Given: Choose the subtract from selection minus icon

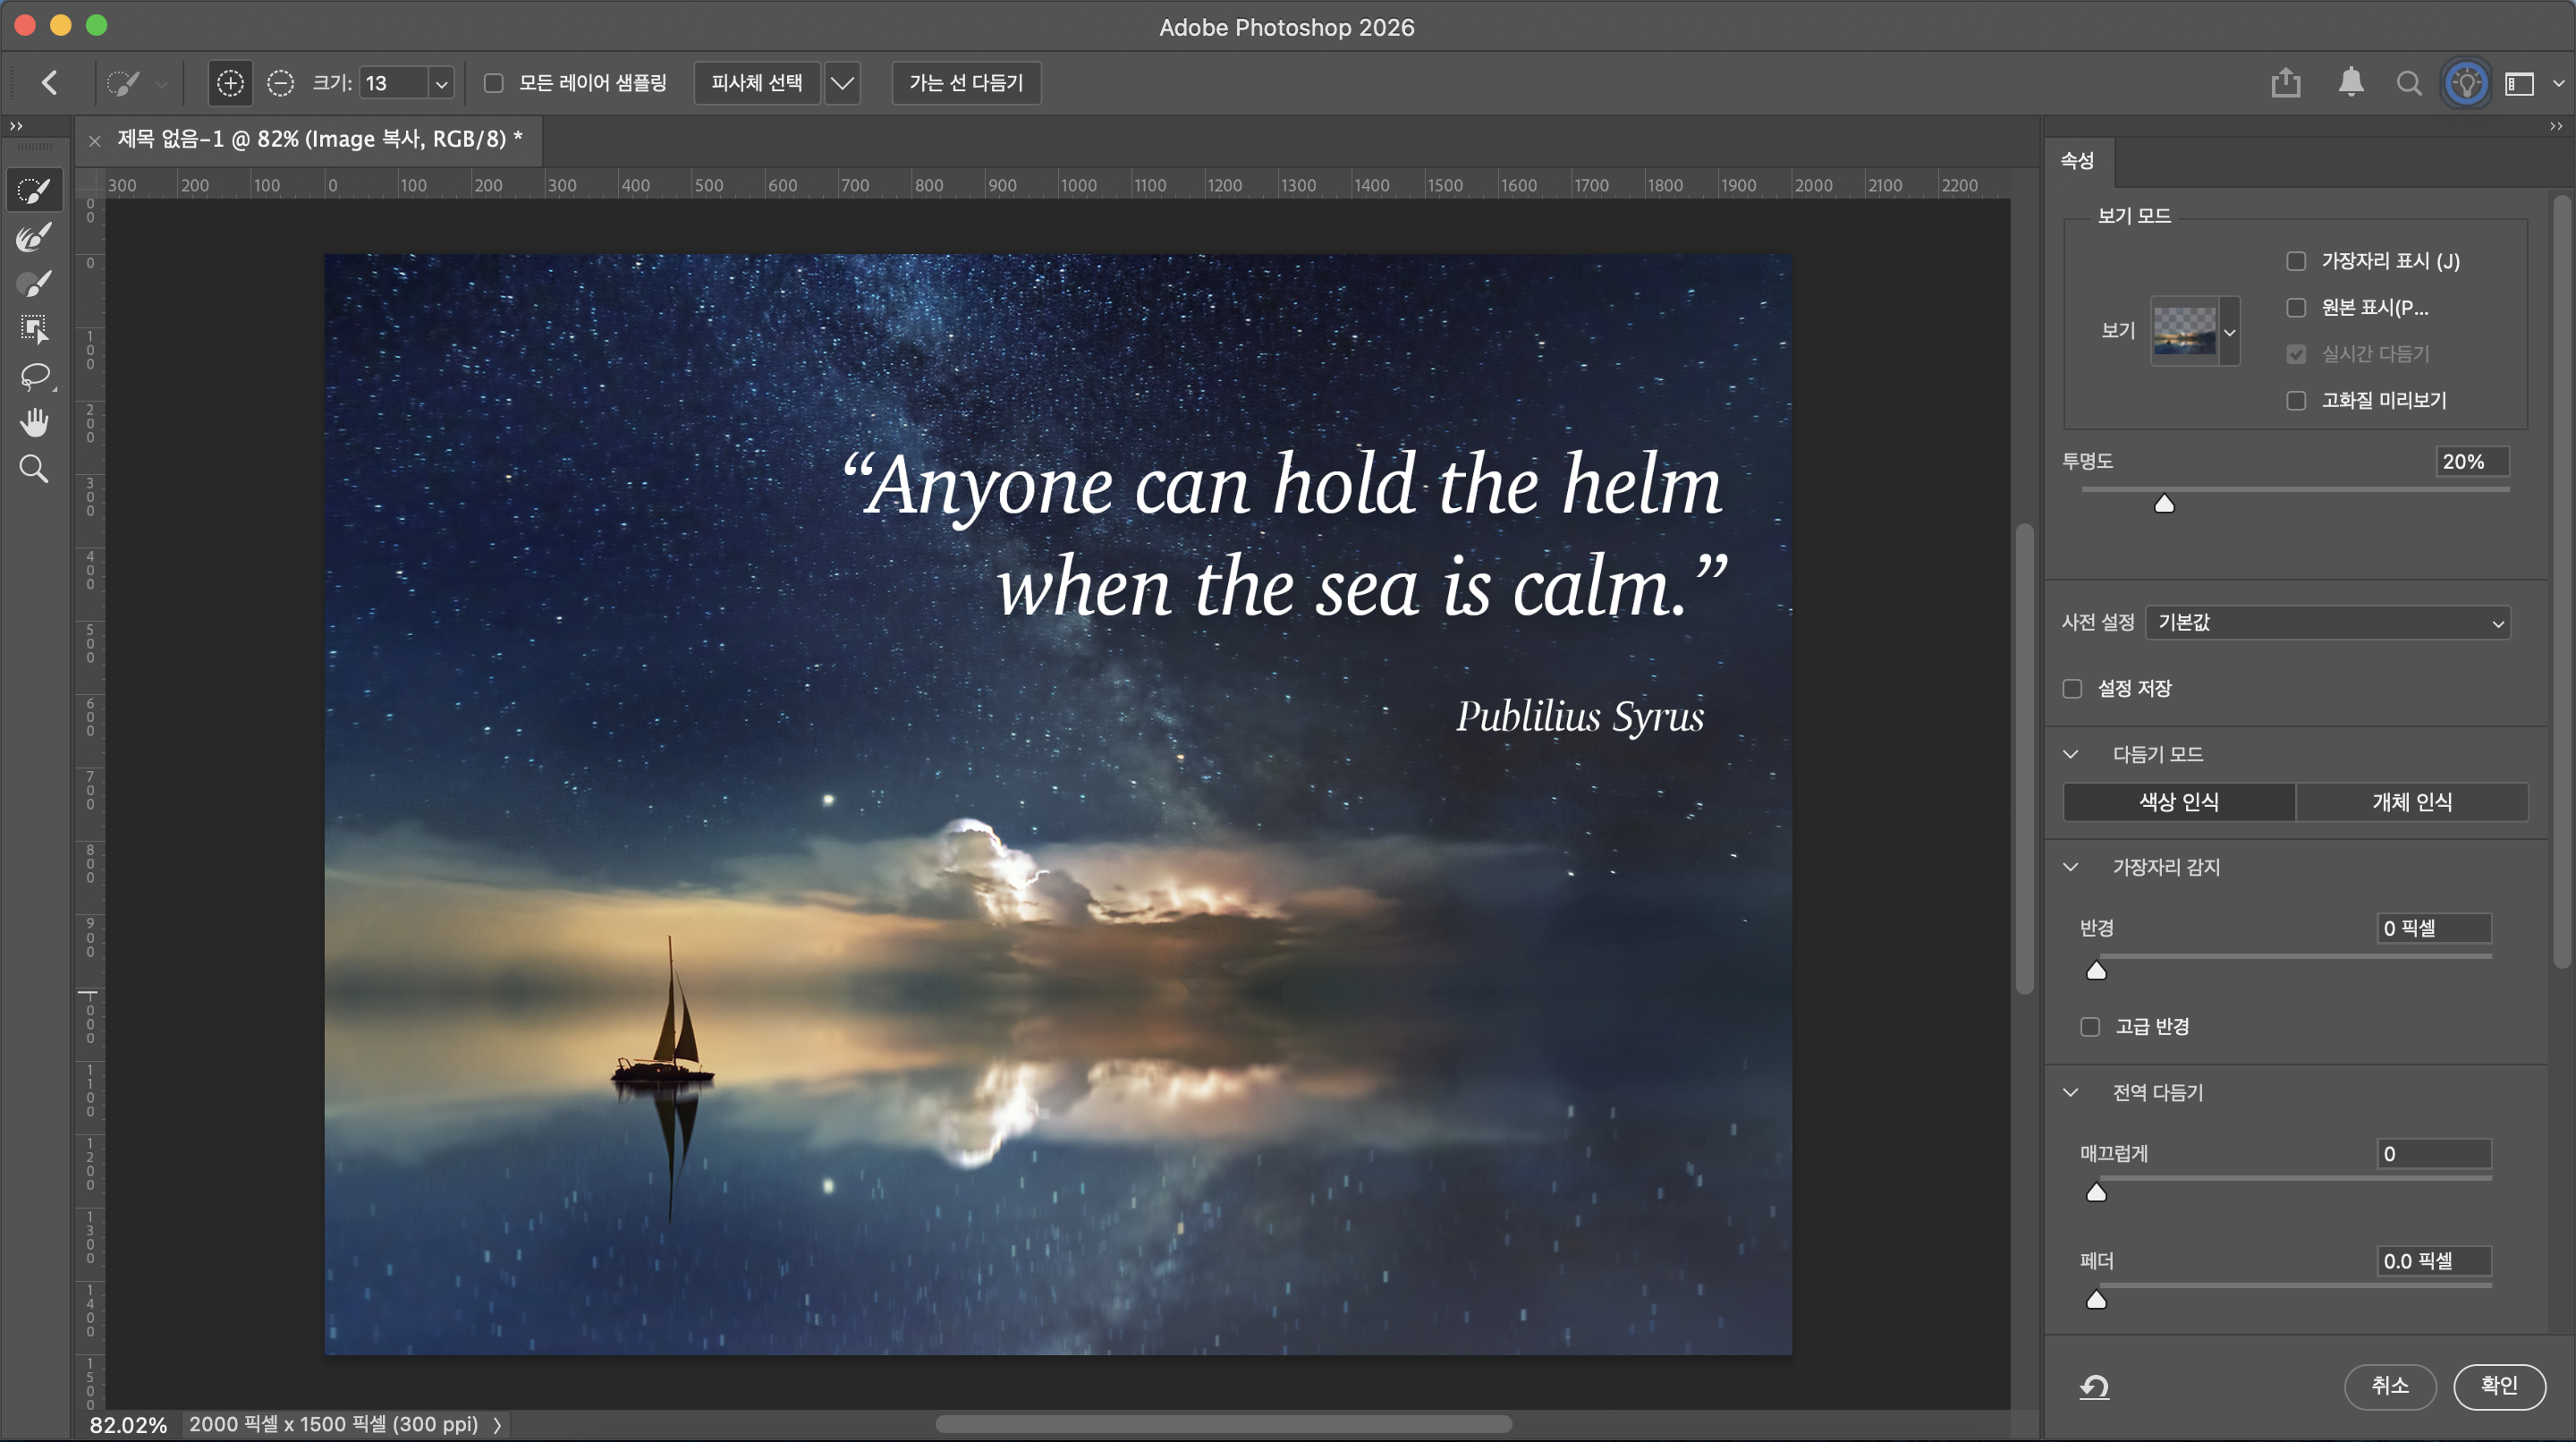Looking at the screenshot, I should coord(281,83).
